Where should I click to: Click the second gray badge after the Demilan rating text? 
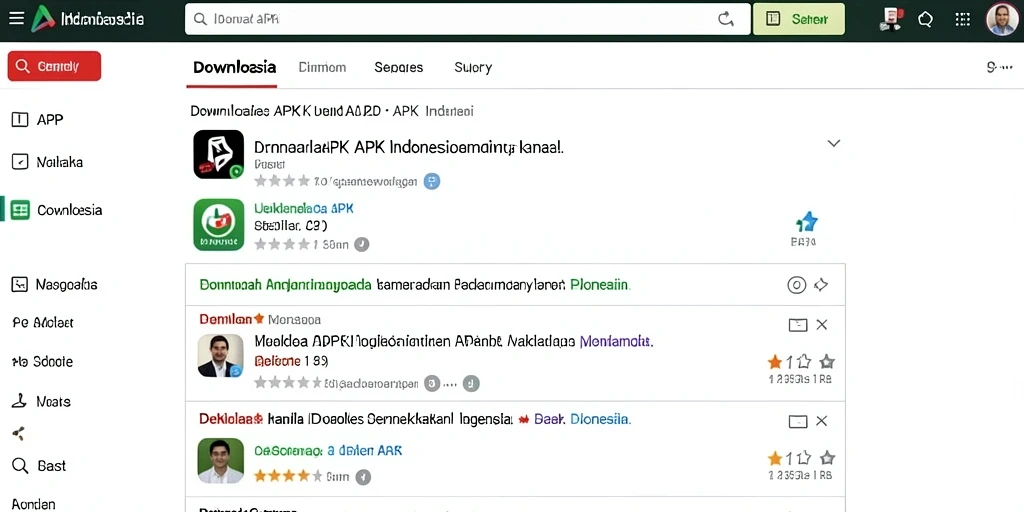[472, 383]
